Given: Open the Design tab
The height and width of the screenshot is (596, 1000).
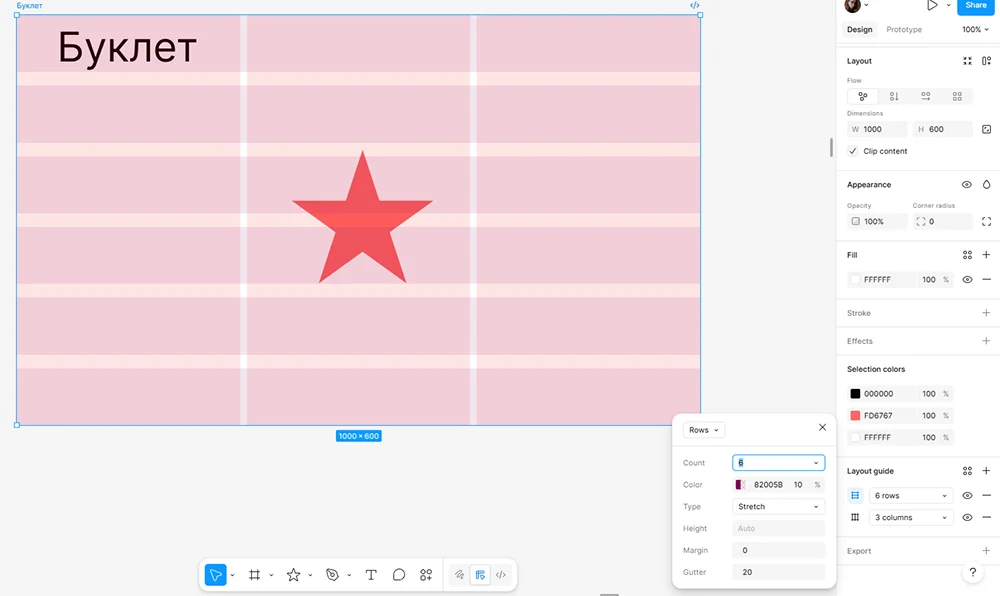Looking at the screenshot, I should coord(859,29).
